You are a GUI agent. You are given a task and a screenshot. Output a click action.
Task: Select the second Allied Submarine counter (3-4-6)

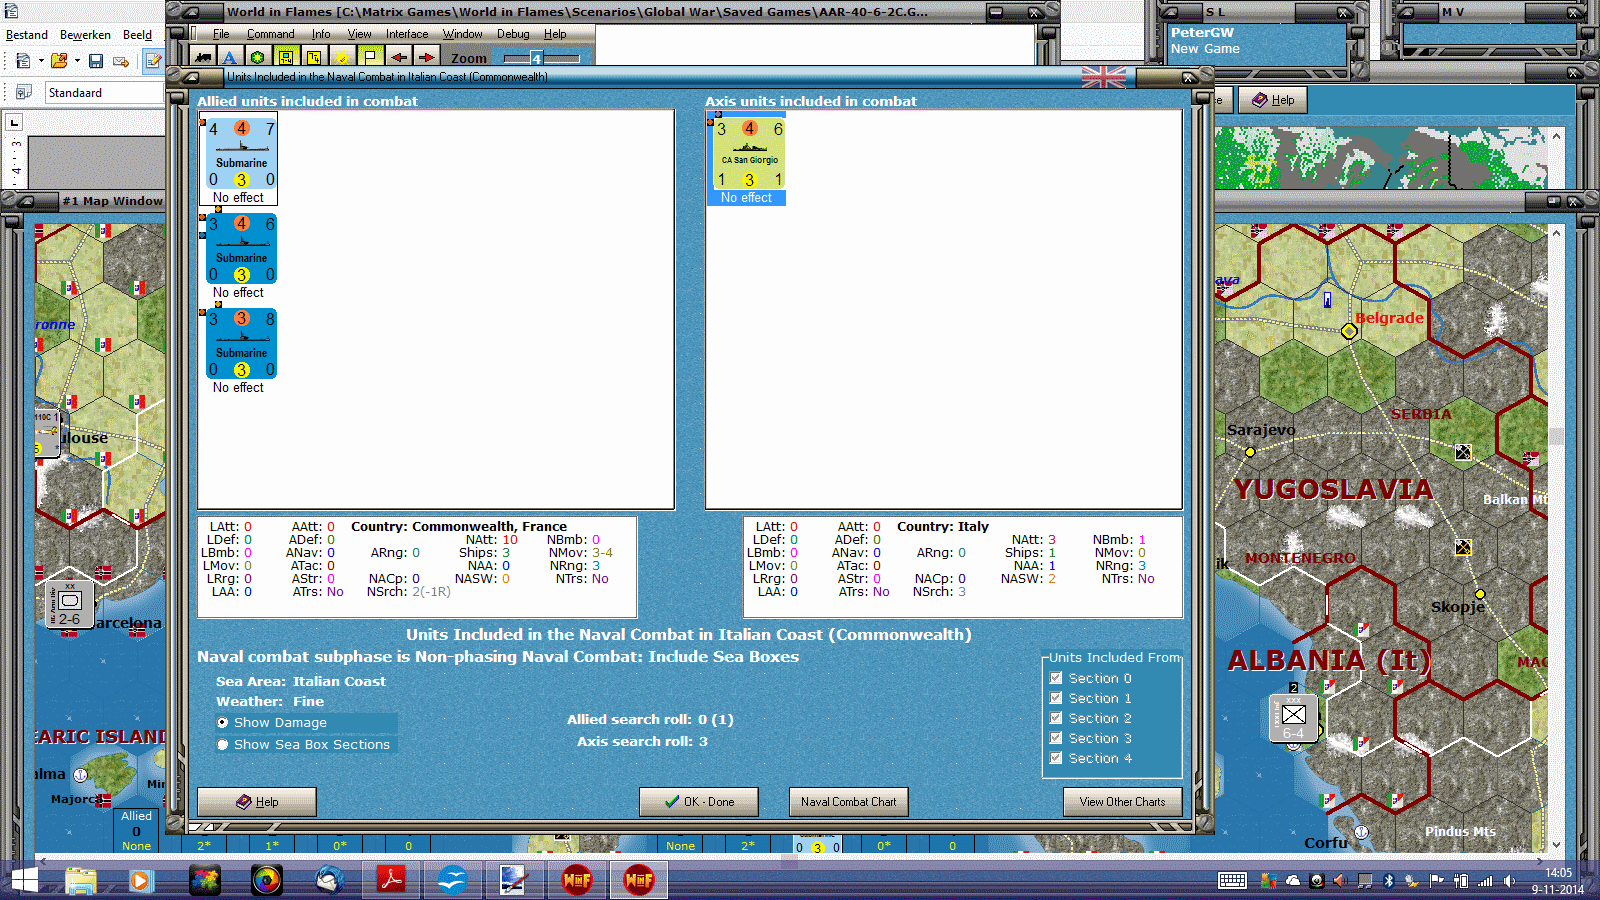click(x=241, y=249)
